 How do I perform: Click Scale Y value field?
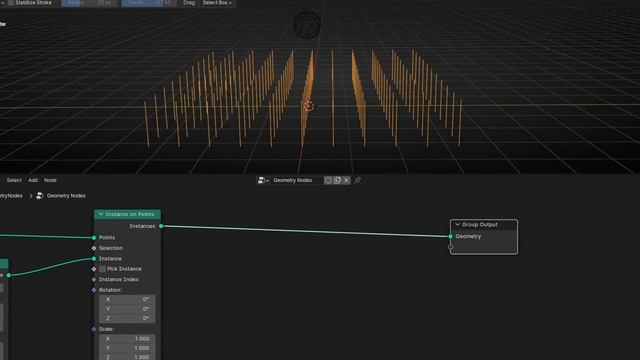coord(127,348)
